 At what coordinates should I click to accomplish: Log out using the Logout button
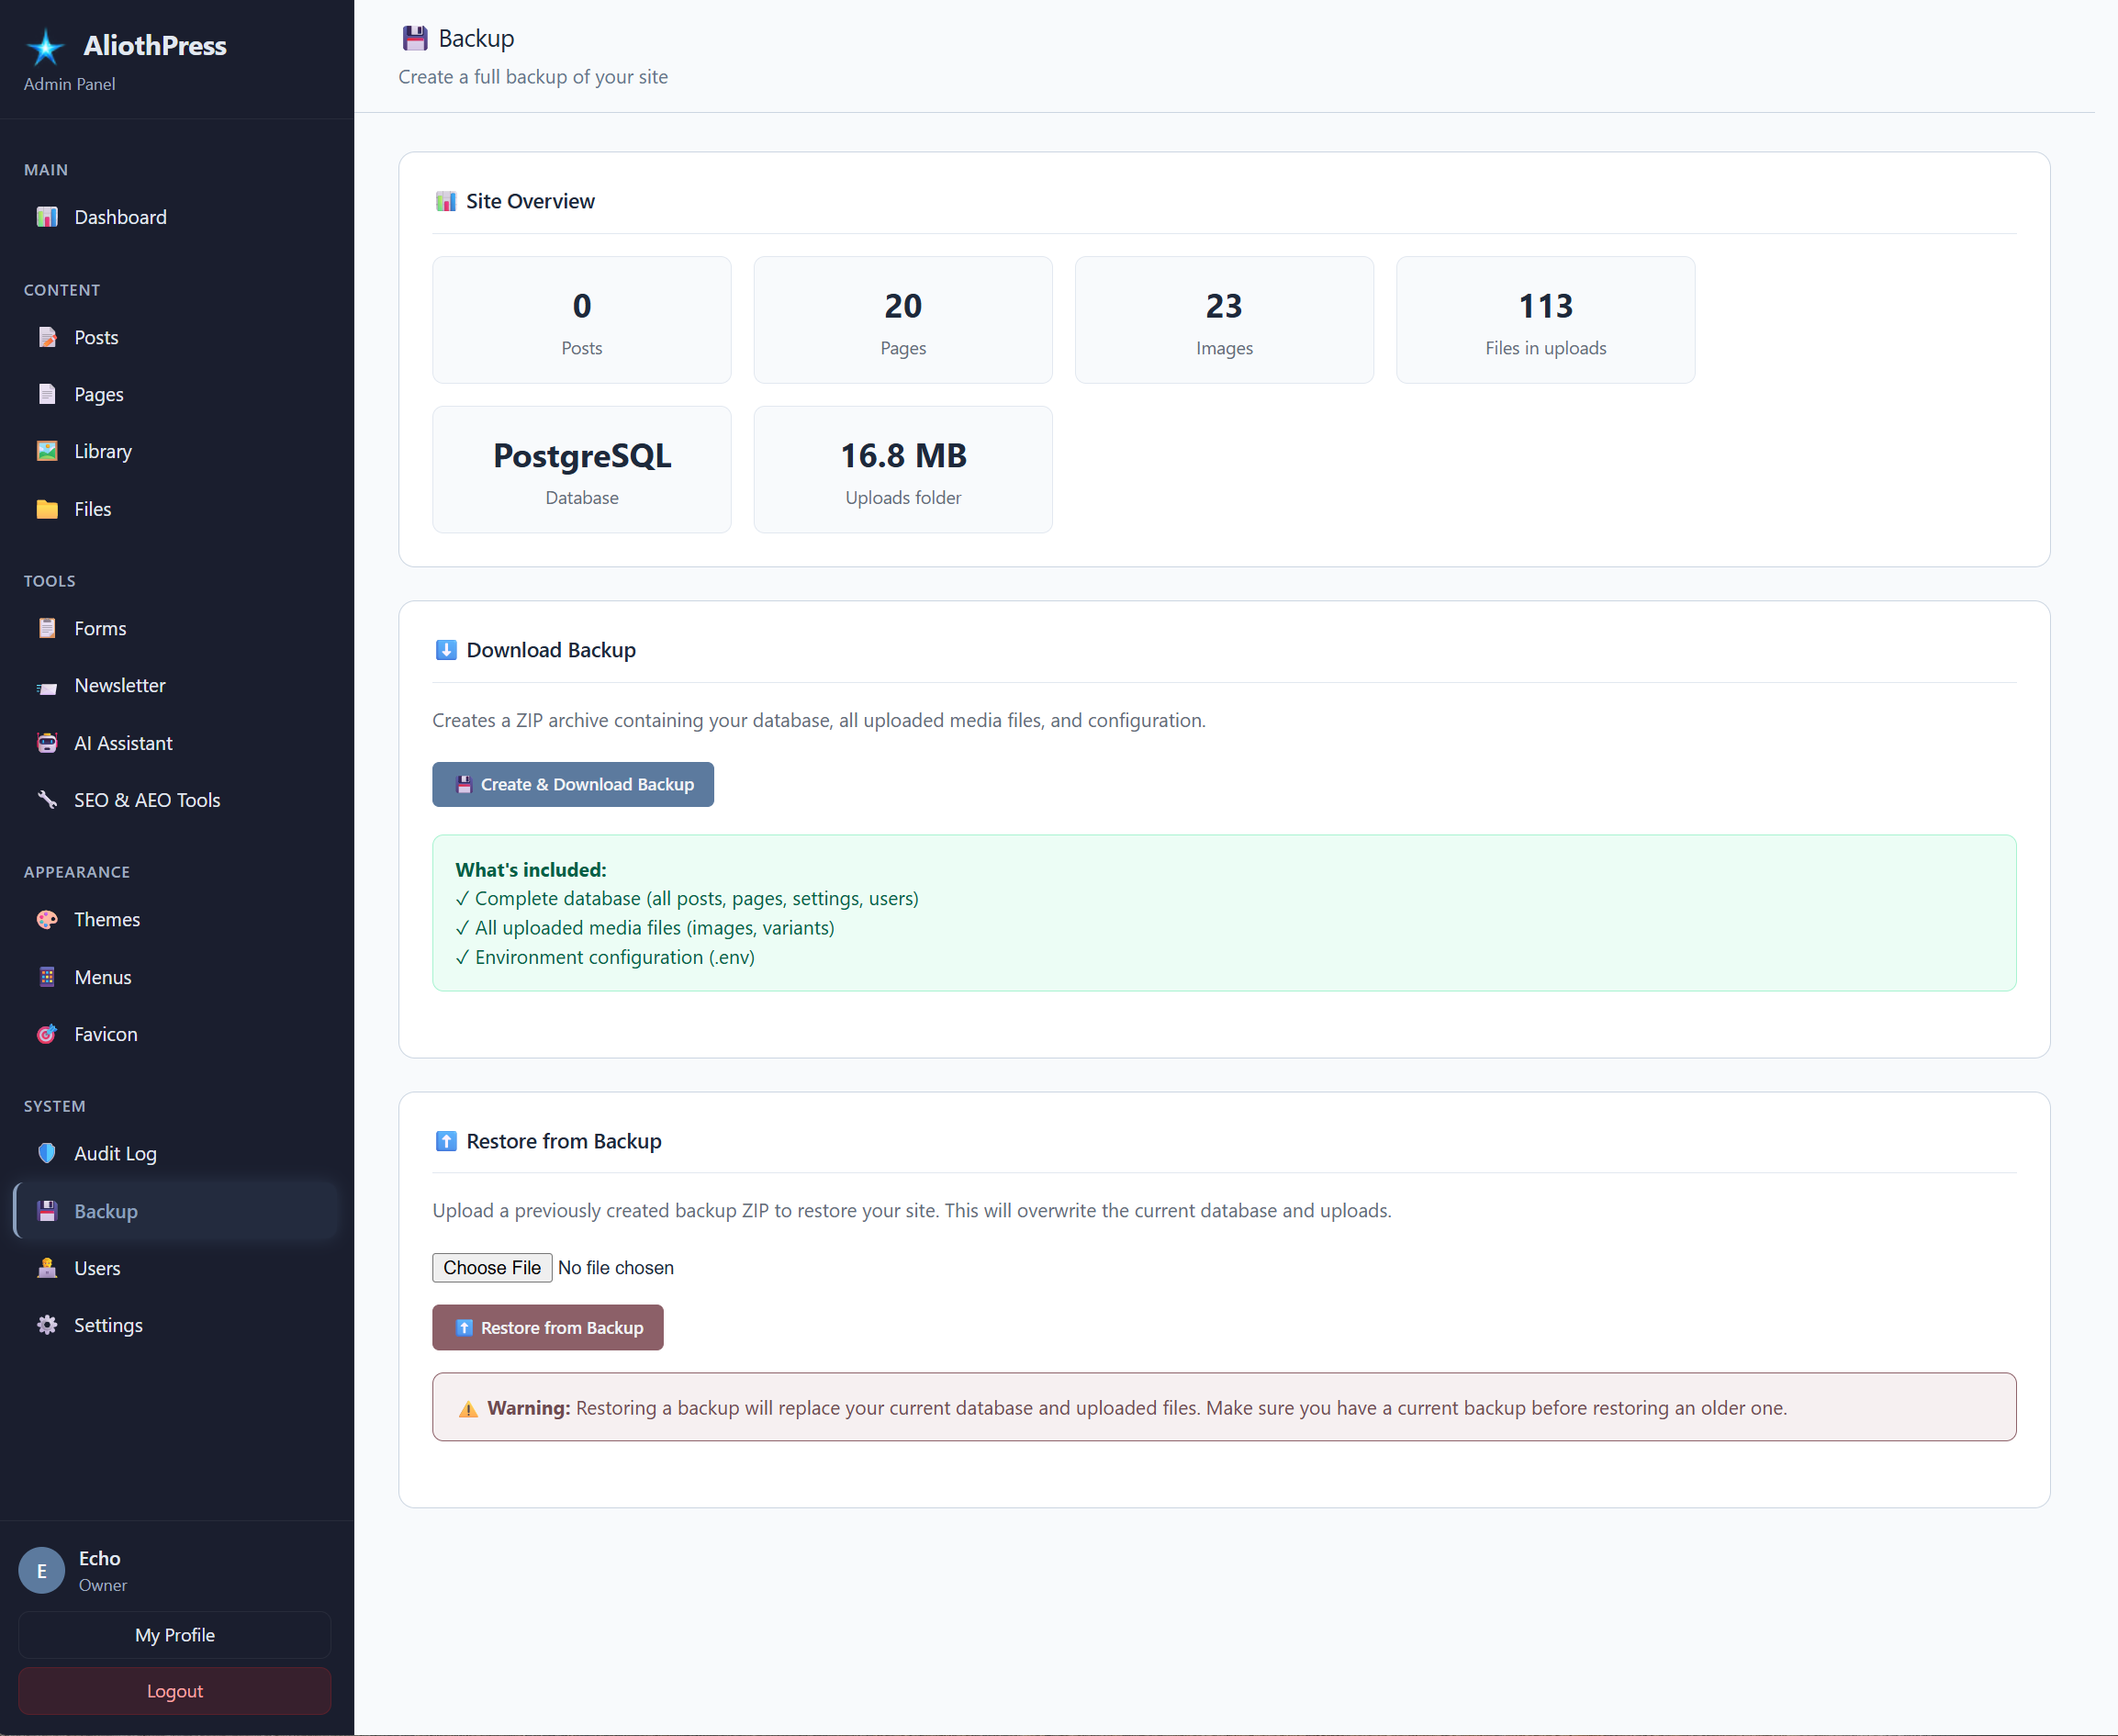175,1691
